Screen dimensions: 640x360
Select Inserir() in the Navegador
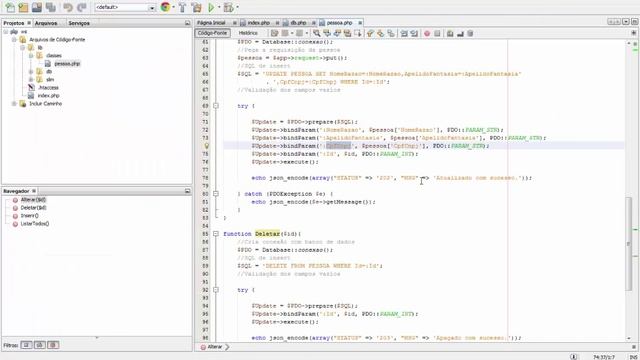click(29, 216)
